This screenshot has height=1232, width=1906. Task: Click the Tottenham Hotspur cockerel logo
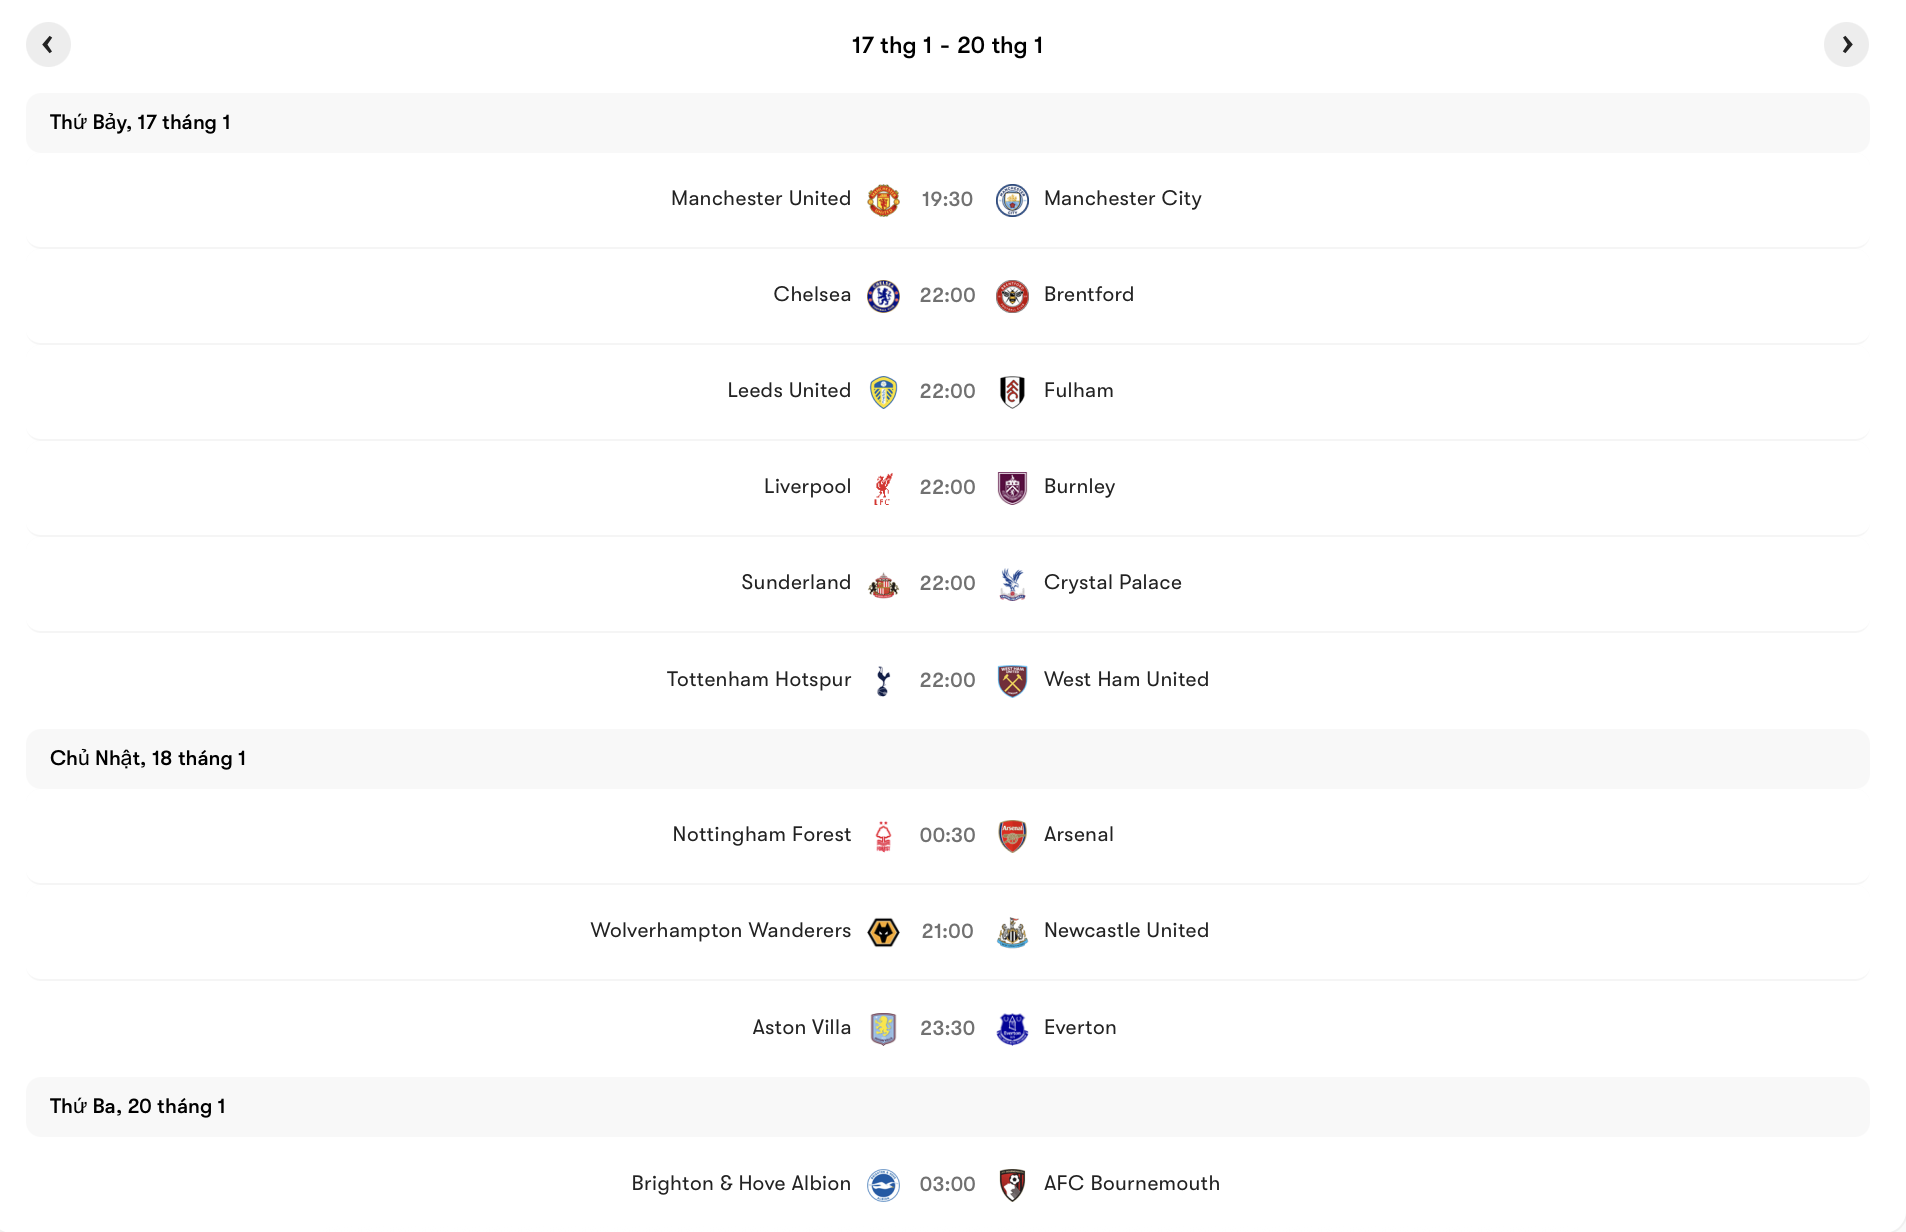[x=884, y=680]
